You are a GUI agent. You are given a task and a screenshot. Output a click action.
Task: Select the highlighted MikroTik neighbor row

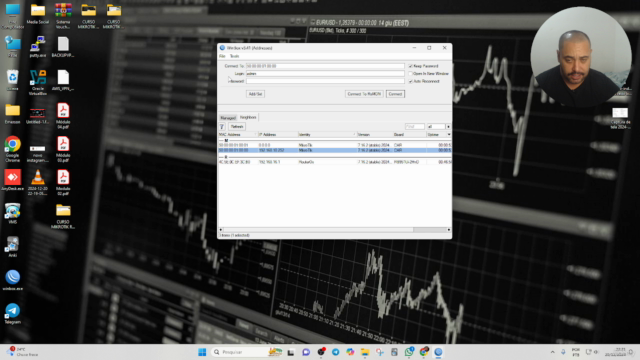coord(335,150)
